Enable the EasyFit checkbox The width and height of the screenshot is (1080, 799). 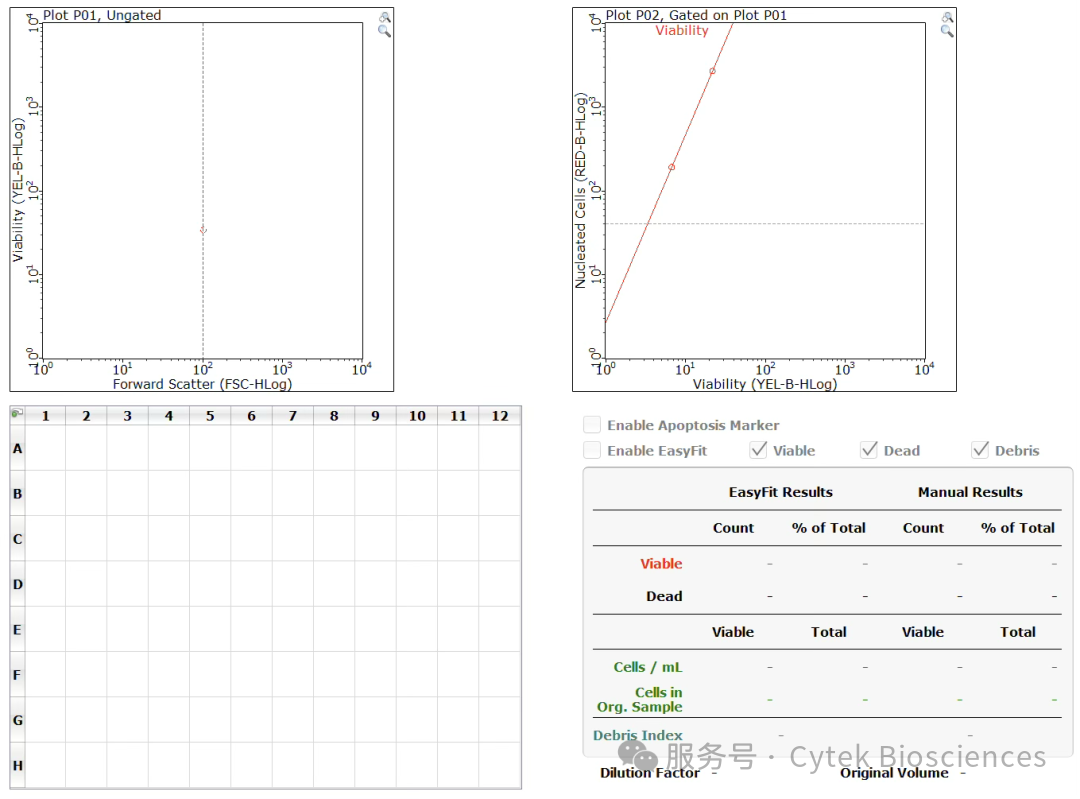coord(592,450)
